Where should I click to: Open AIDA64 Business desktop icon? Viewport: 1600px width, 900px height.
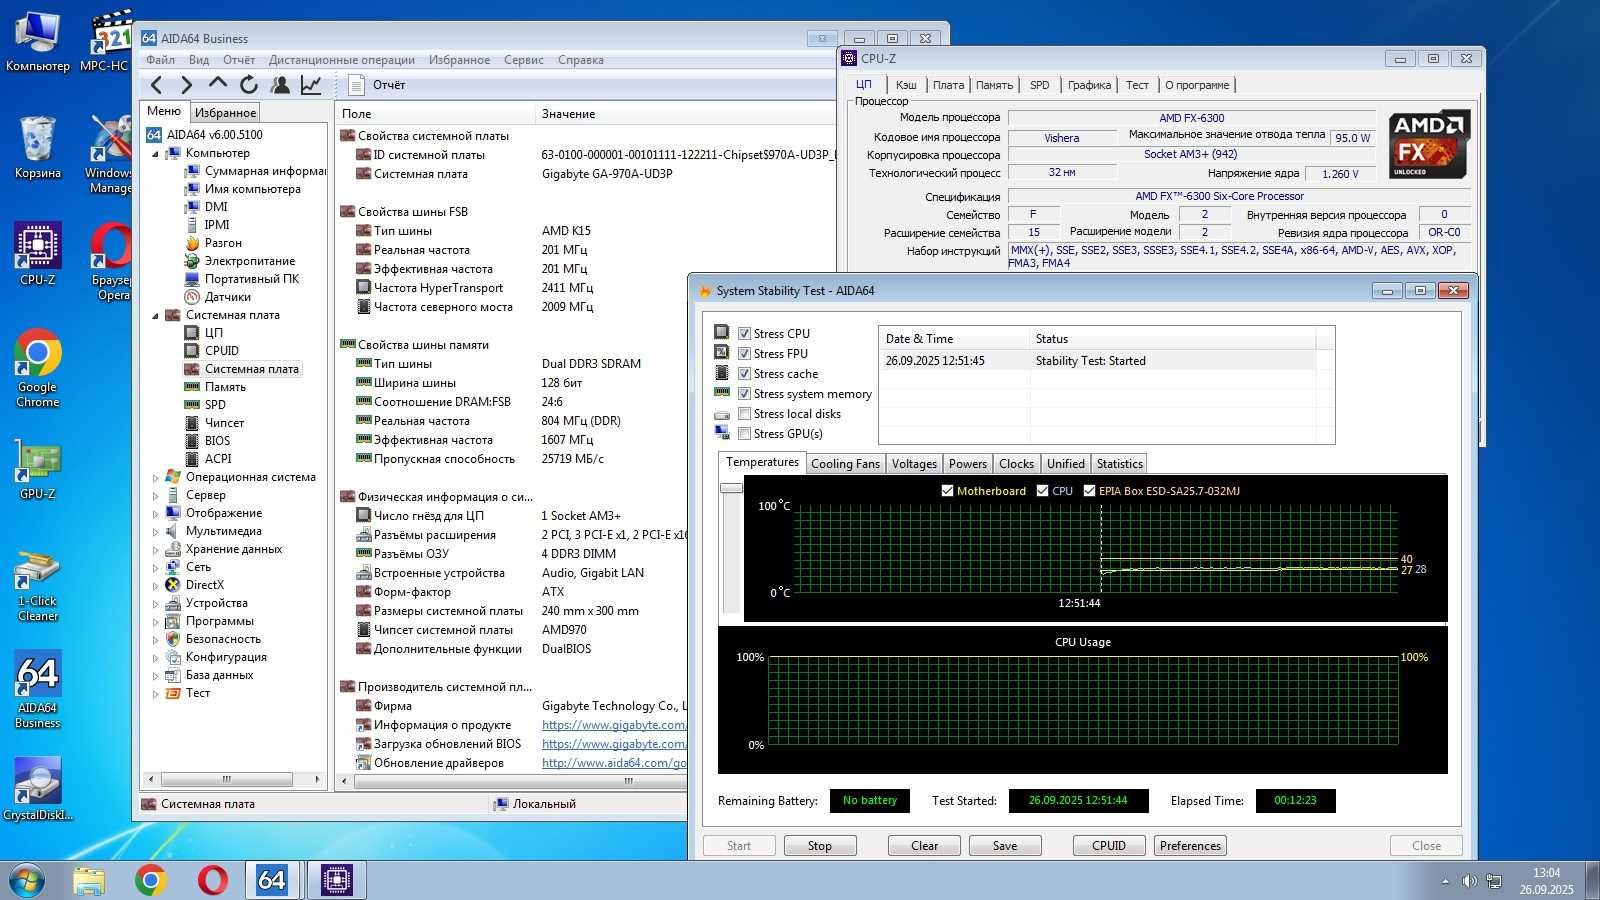(x=38, y=690)
